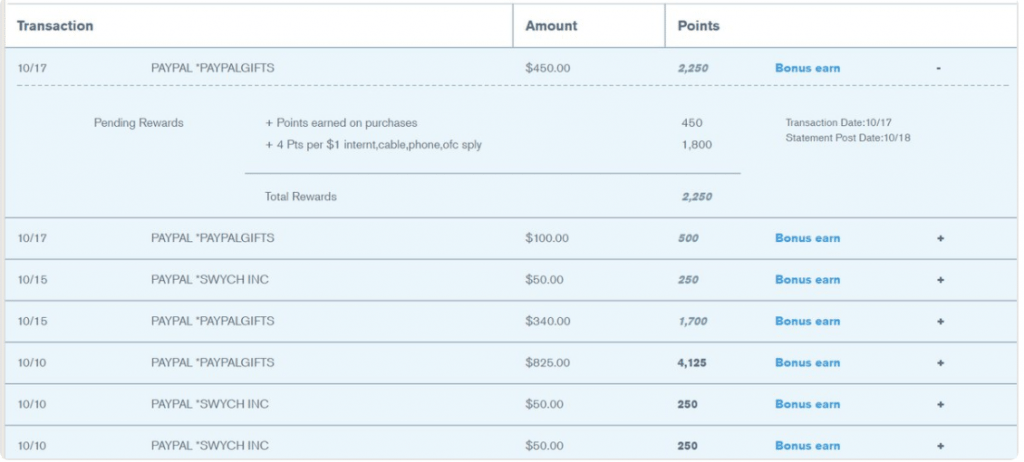This screenshot has height=462, width=1024.
Task: Click 'Transaction Date:10/17' text
Action: click(839, 123)
